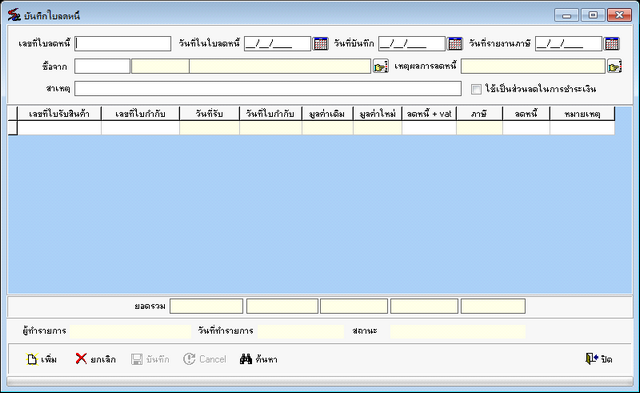Screen dimensions: 640x393
Task: Open calendar for วันที่รายงานภาษี date
Action: tap(612, 44)
